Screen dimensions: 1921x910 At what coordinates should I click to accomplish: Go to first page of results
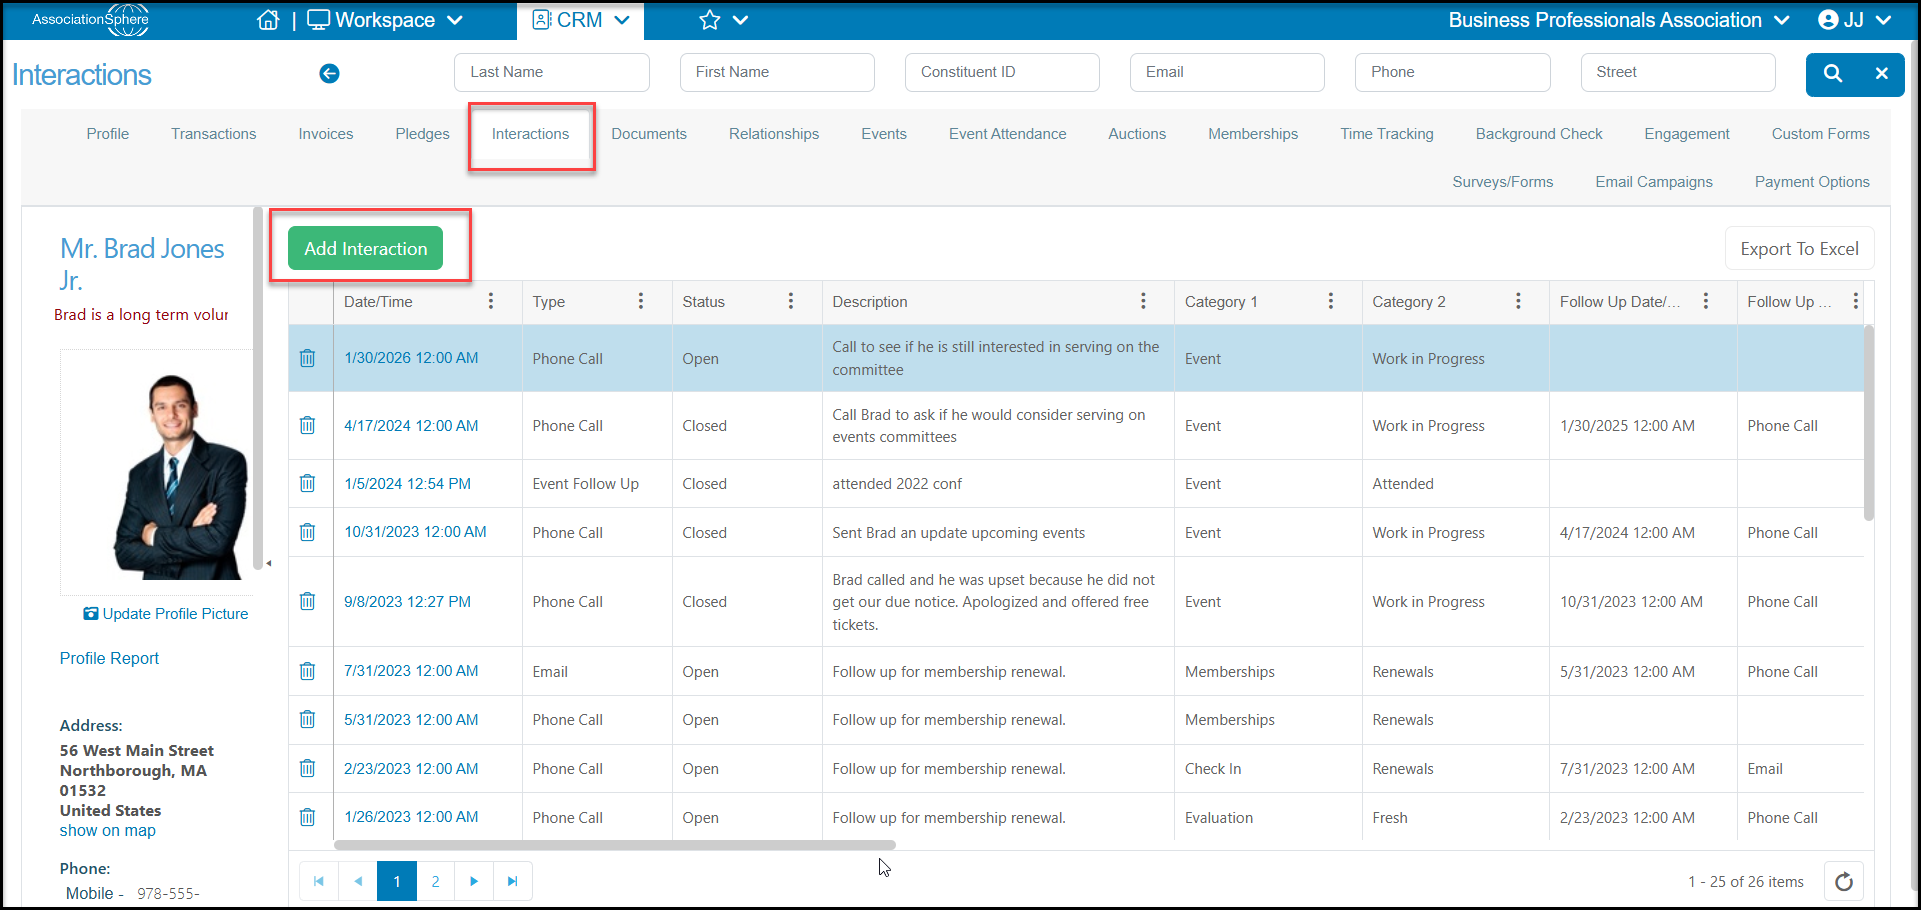[319, 881]
